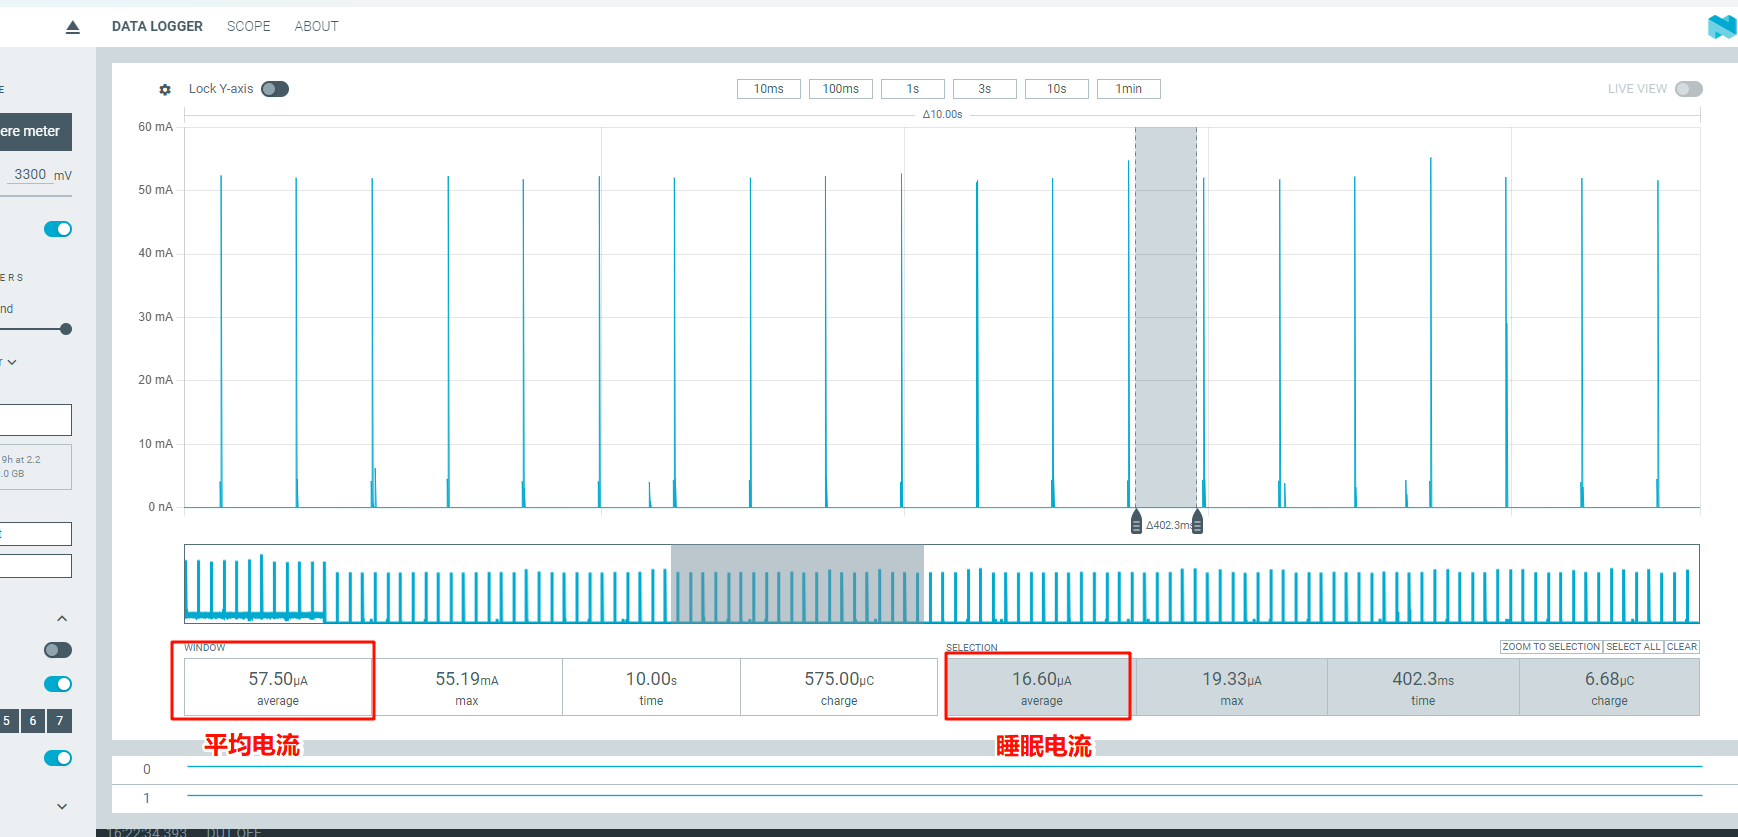Open the ABOUT tab
The width and height of the screenshot is (1738, 837).
pos(316,26)
